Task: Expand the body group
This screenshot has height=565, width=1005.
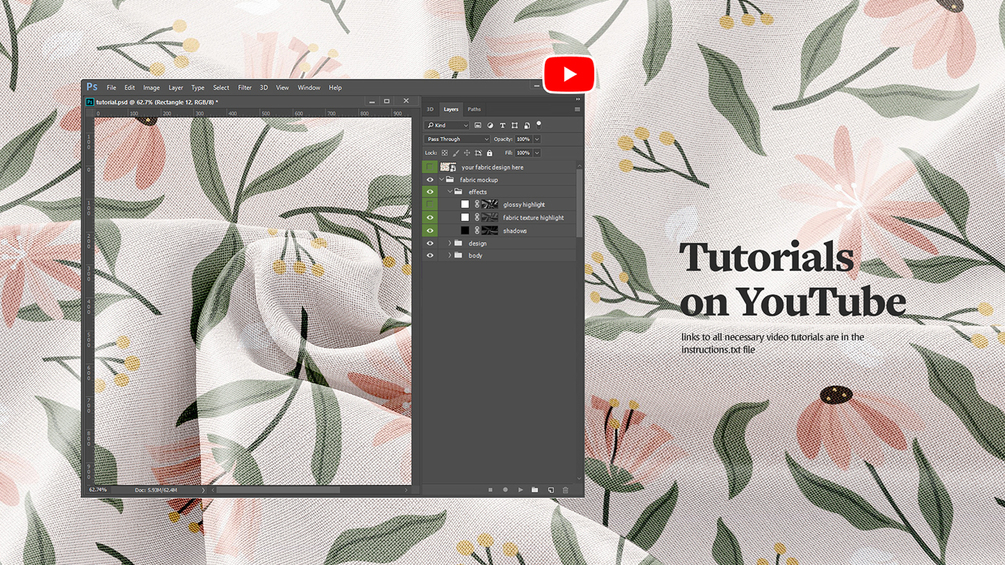Action: coord(449,255)
